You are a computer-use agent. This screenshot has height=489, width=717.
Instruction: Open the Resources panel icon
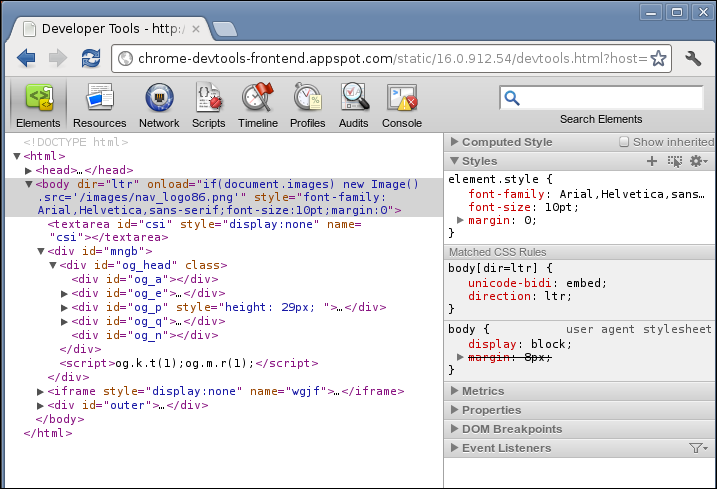pos(99,105)
